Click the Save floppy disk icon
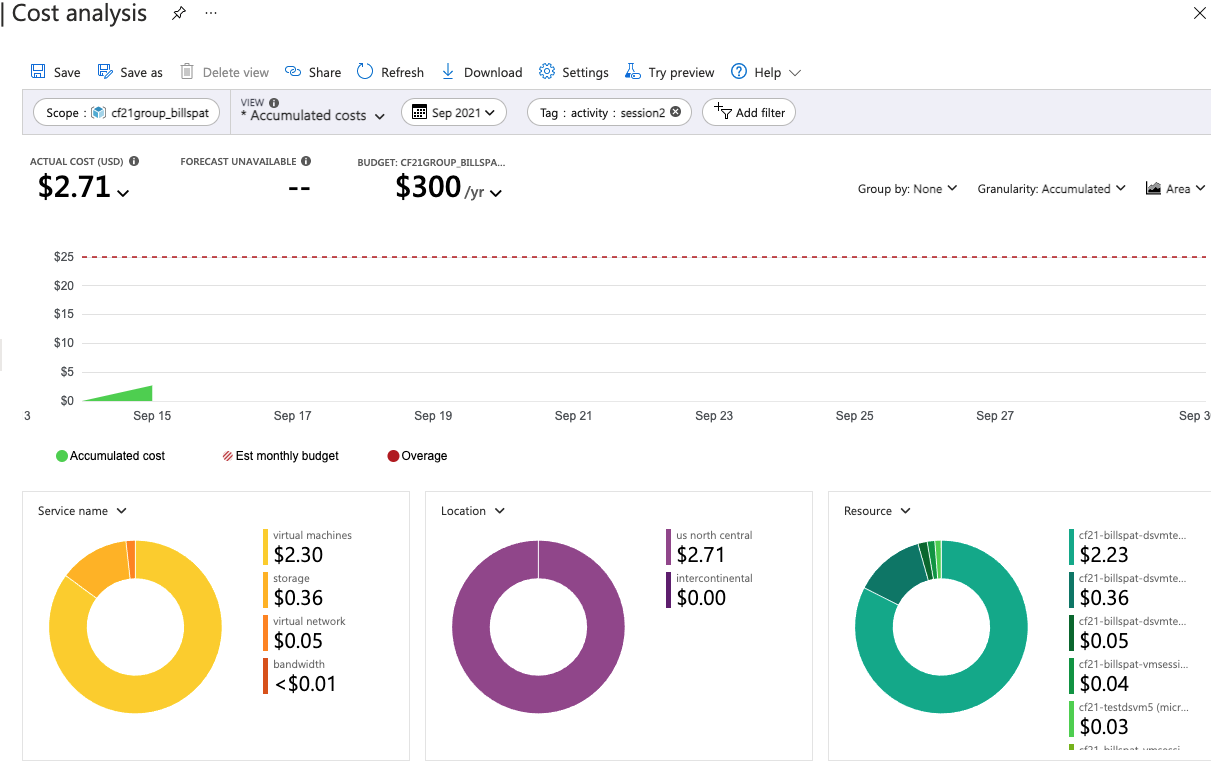The height and width of the screenshot is (762, 1211). pos(38,72)
